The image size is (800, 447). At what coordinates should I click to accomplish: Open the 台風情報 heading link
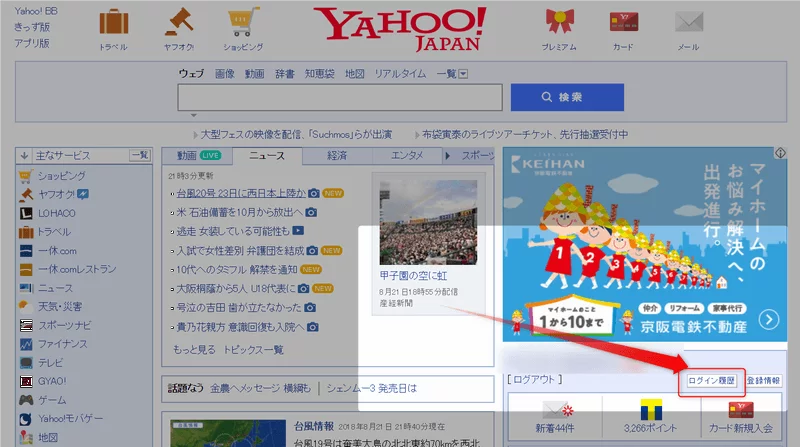pos(314,426)
